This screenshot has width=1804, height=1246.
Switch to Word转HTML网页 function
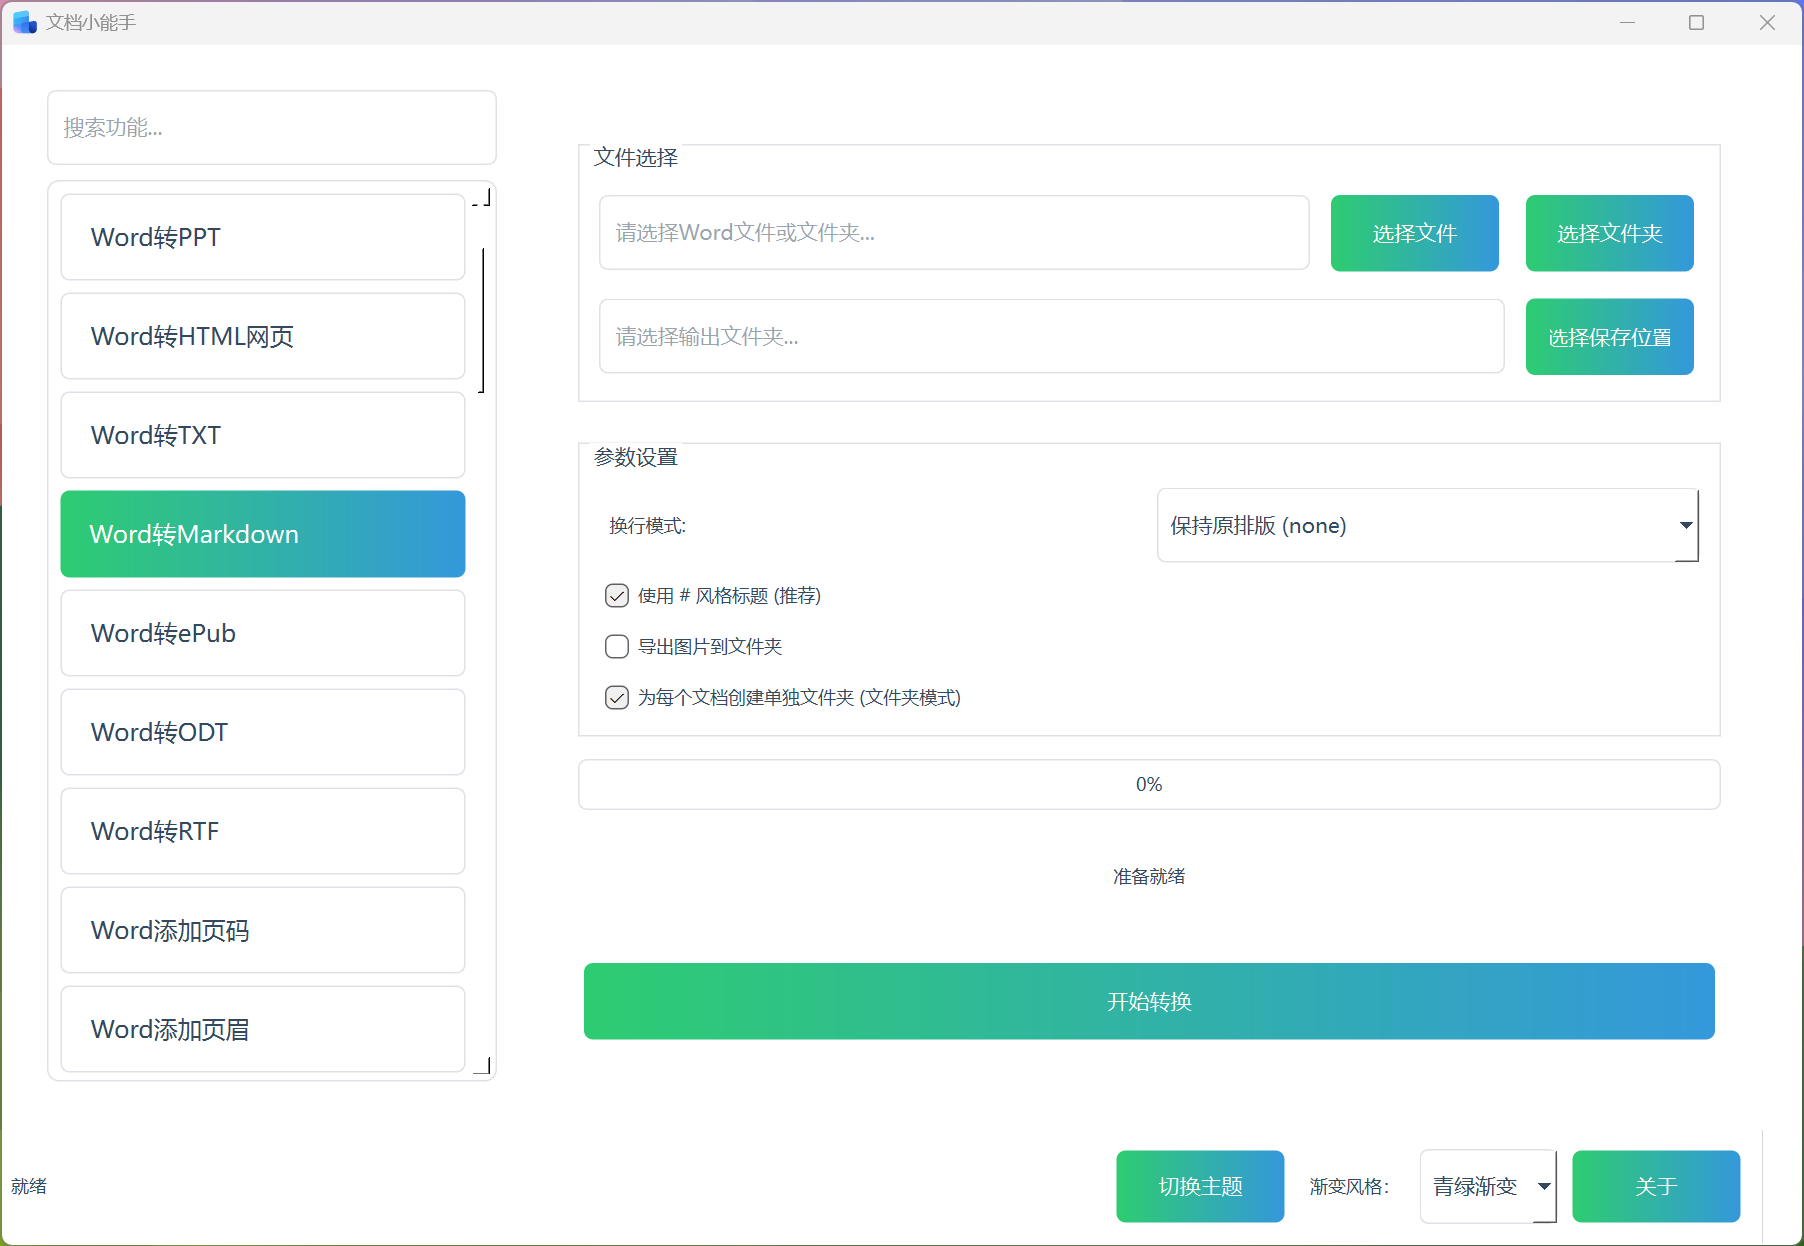pos(262,337)
